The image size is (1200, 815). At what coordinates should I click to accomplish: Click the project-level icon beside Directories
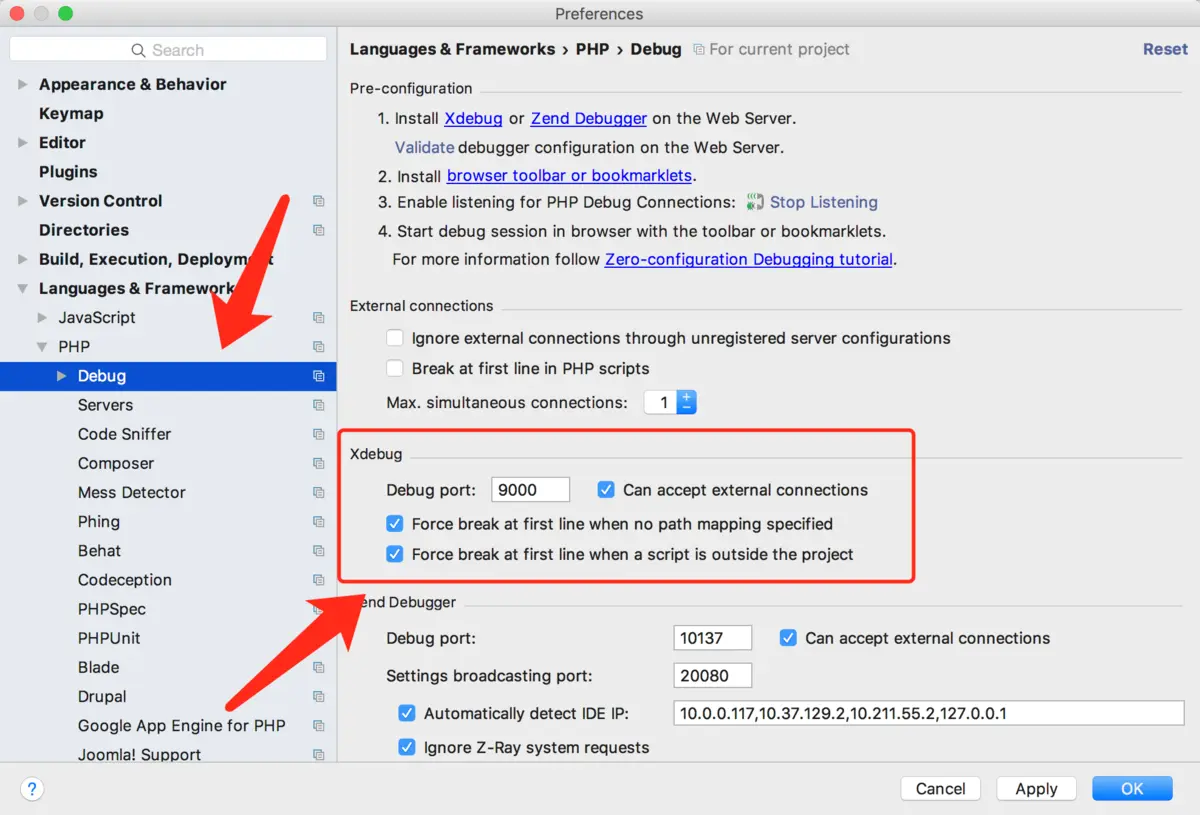318,230
